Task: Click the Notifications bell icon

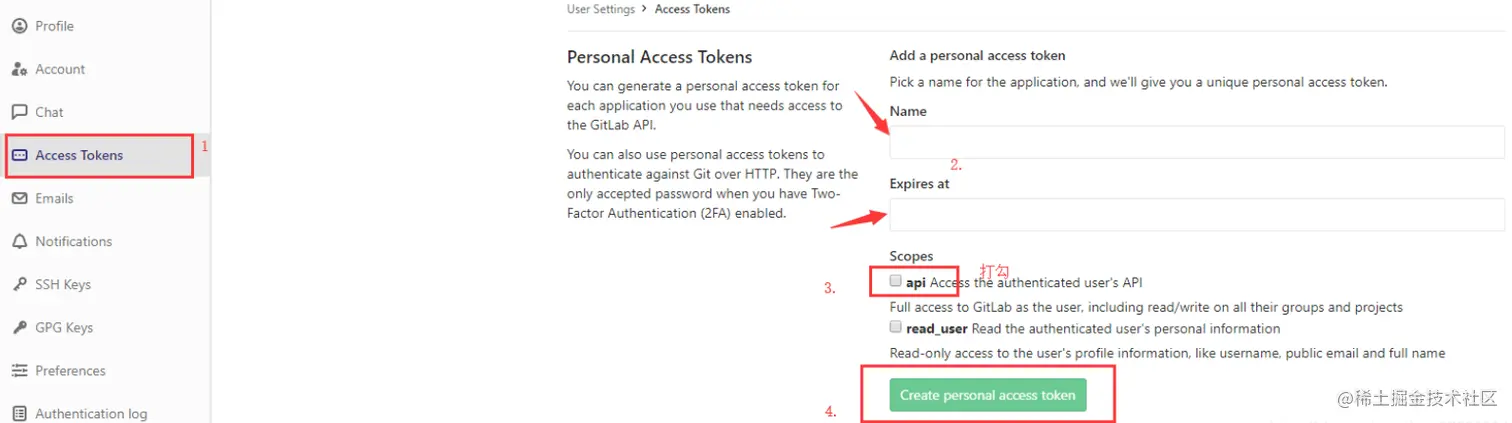Action: [x=19, y=241]
